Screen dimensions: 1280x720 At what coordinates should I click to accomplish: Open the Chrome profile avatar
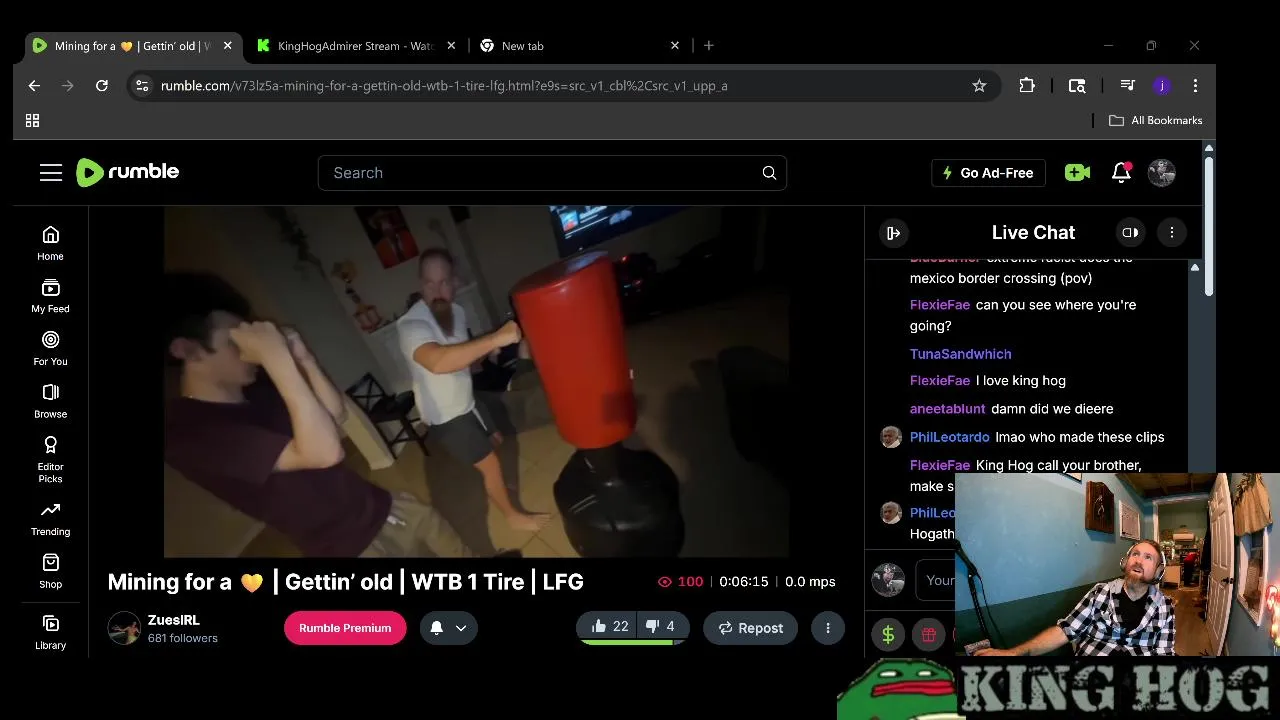click(x=1162, y=86)
